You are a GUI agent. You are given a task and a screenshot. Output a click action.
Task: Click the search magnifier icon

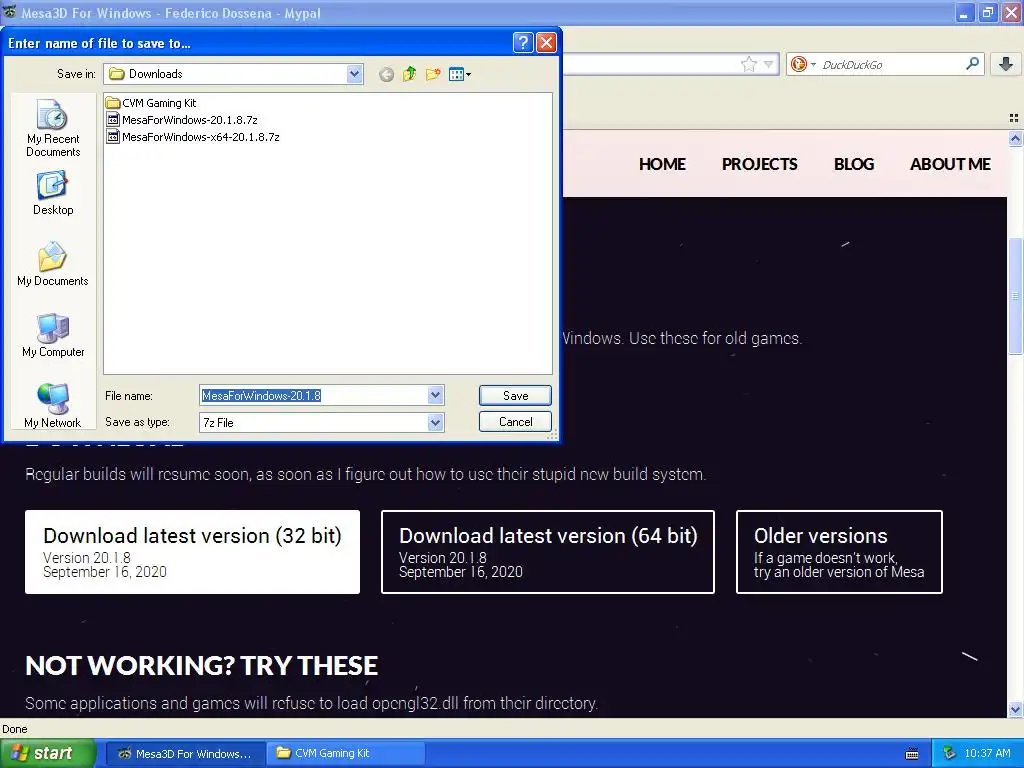972,63
